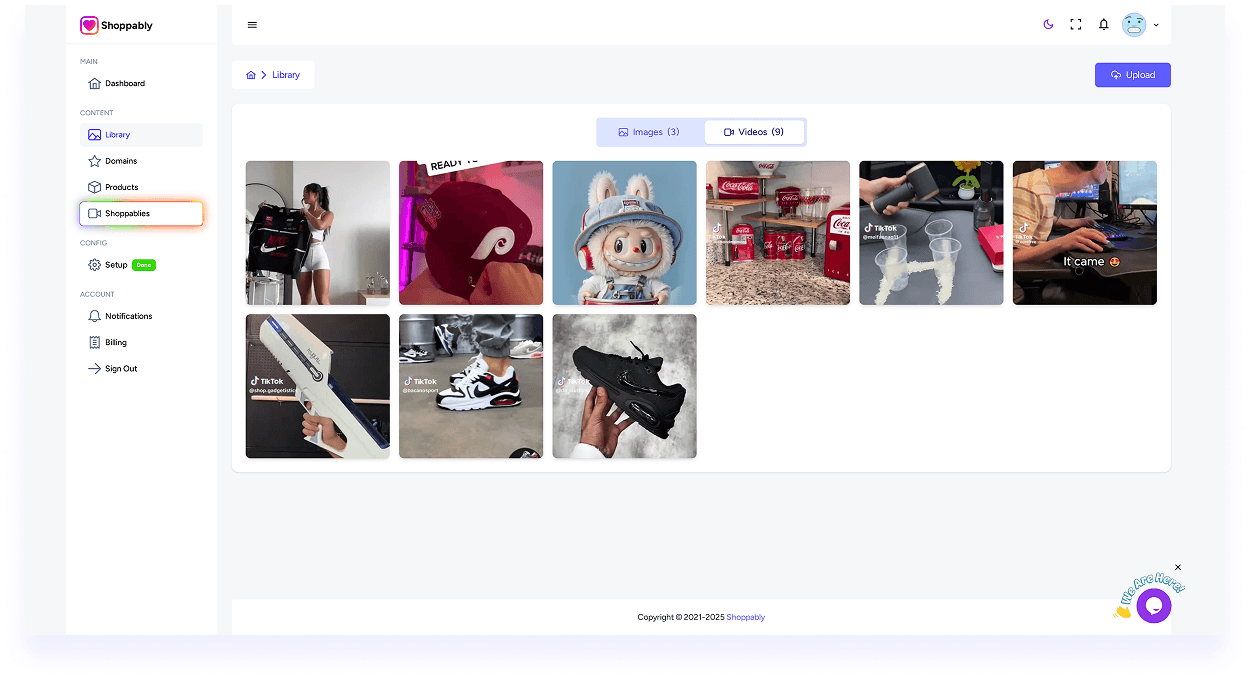Select the Domains star icon
This screenshot has height=680, width=1250.
(x=93, y=161)
